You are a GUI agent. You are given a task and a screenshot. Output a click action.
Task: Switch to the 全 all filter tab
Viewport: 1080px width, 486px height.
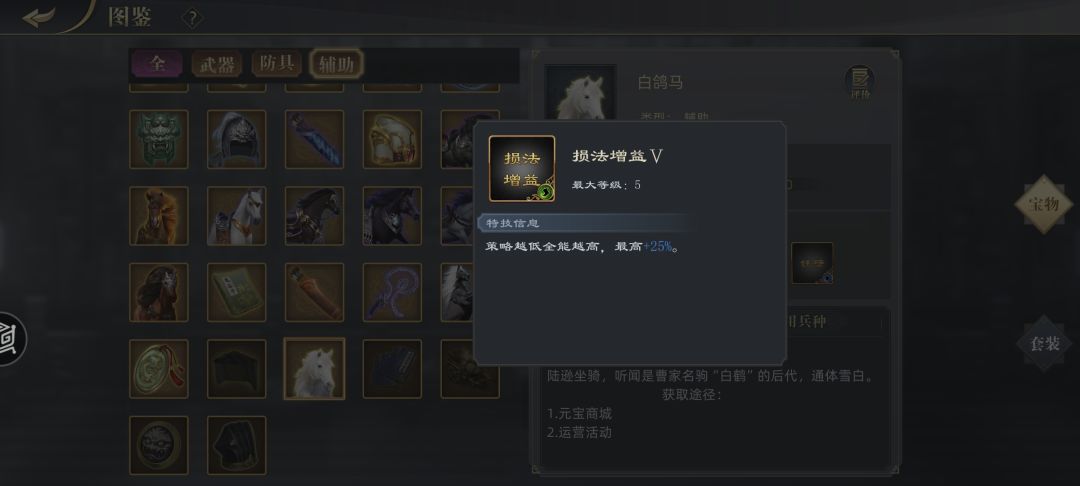pos(158,64)
